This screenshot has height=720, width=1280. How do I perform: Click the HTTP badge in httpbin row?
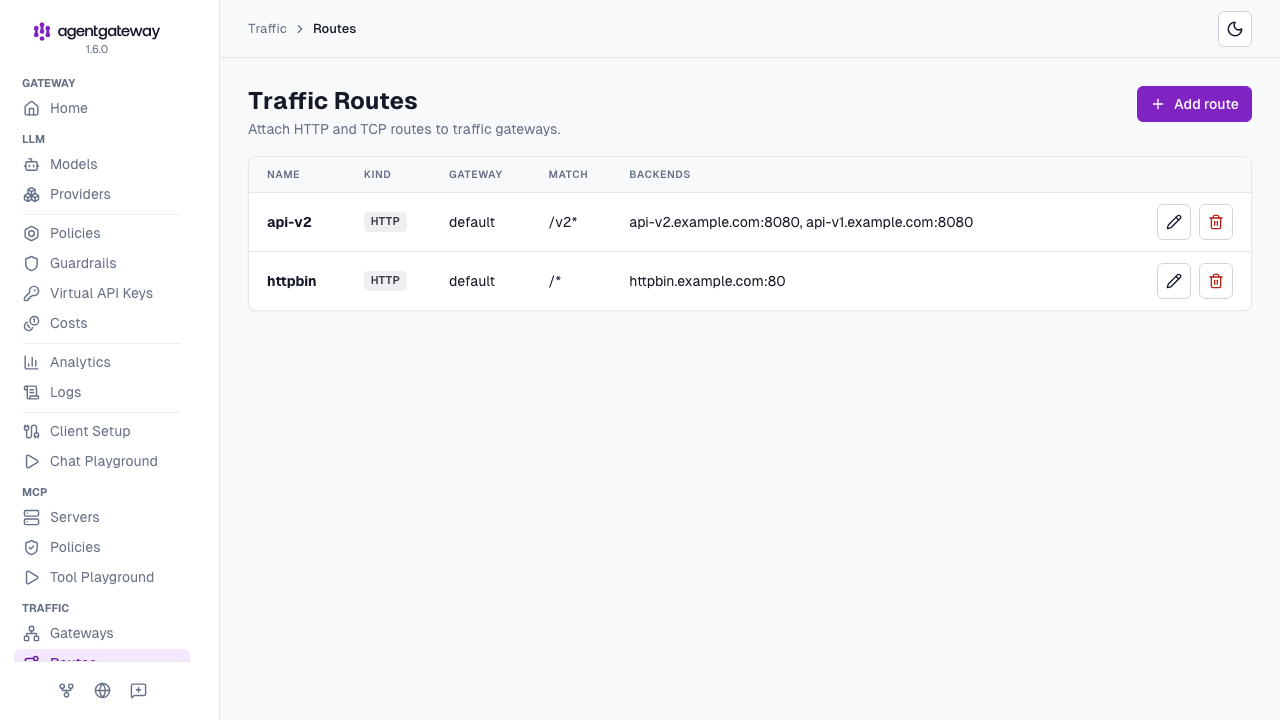tap(385, 281)
